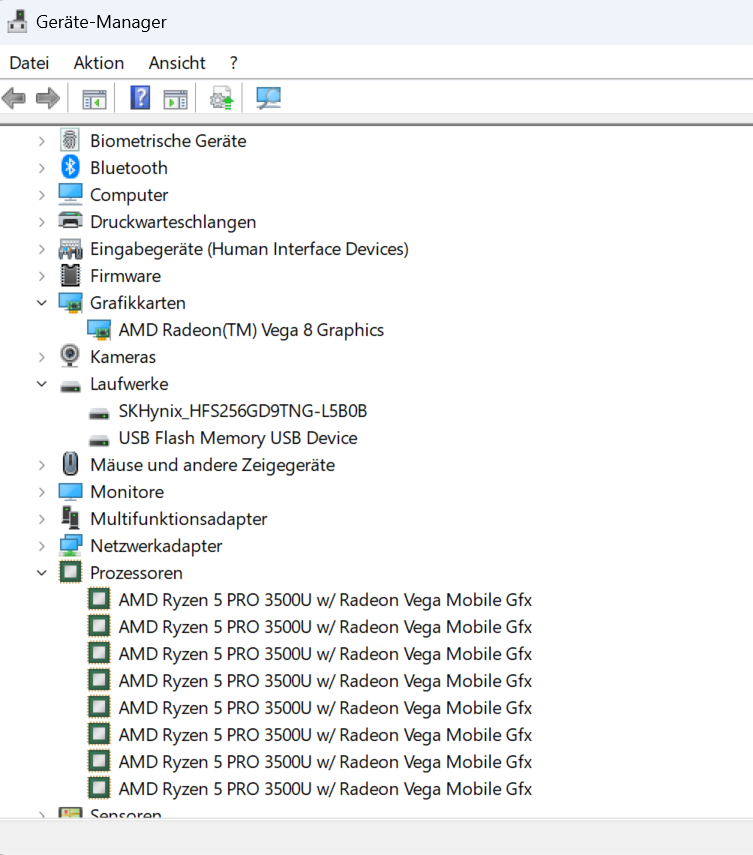Image resolution: width=753 pixels, height=855 pixels.
Task: Click the Multifunktionsadapter category icon
Action: 70,518
